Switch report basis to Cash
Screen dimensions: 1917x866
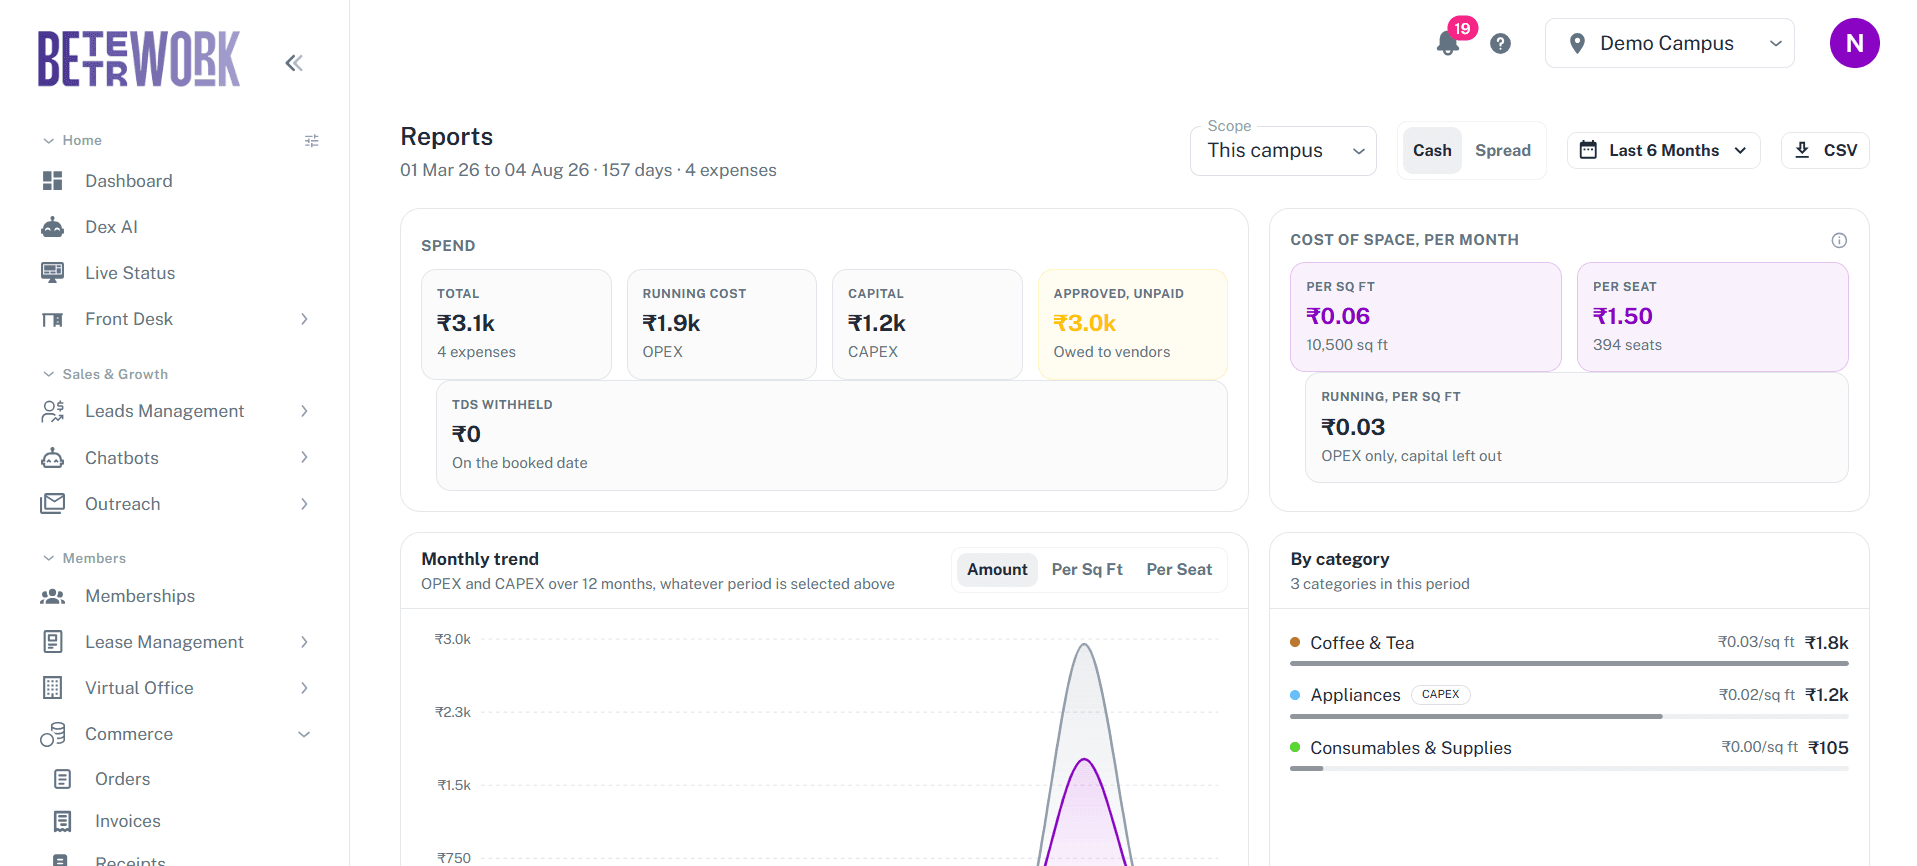pos(1432,150)
